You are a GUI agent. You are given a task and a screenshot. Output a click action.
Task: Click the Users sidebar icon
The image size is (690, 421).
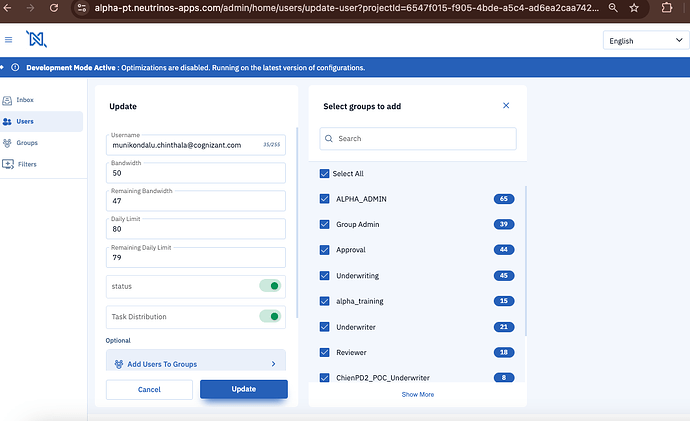point(7,122)
